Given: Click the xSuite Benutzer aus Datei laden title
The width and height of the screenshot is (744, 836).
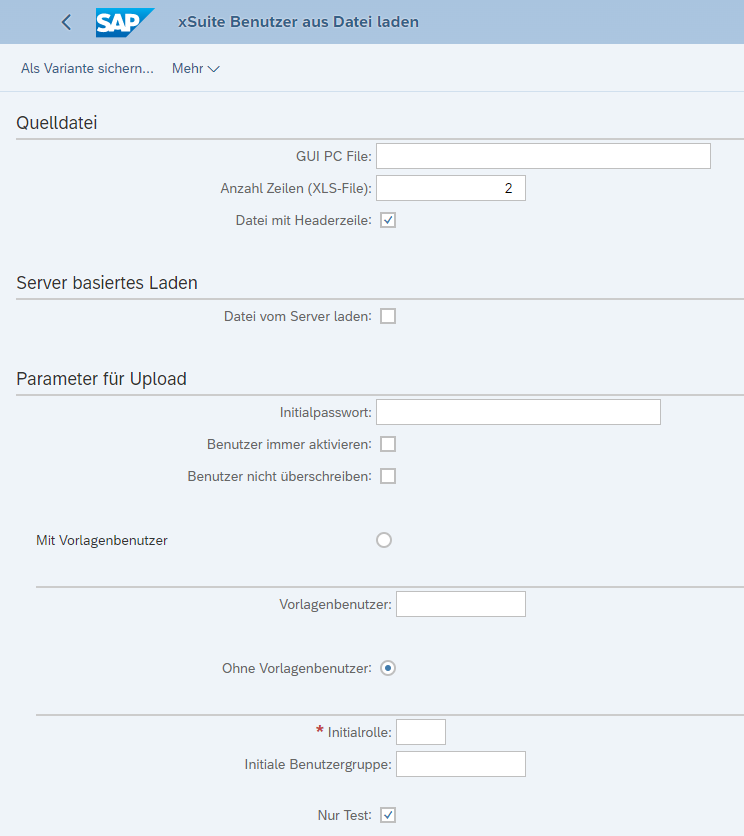Looking at the screenshot, I should click(298, 22).
